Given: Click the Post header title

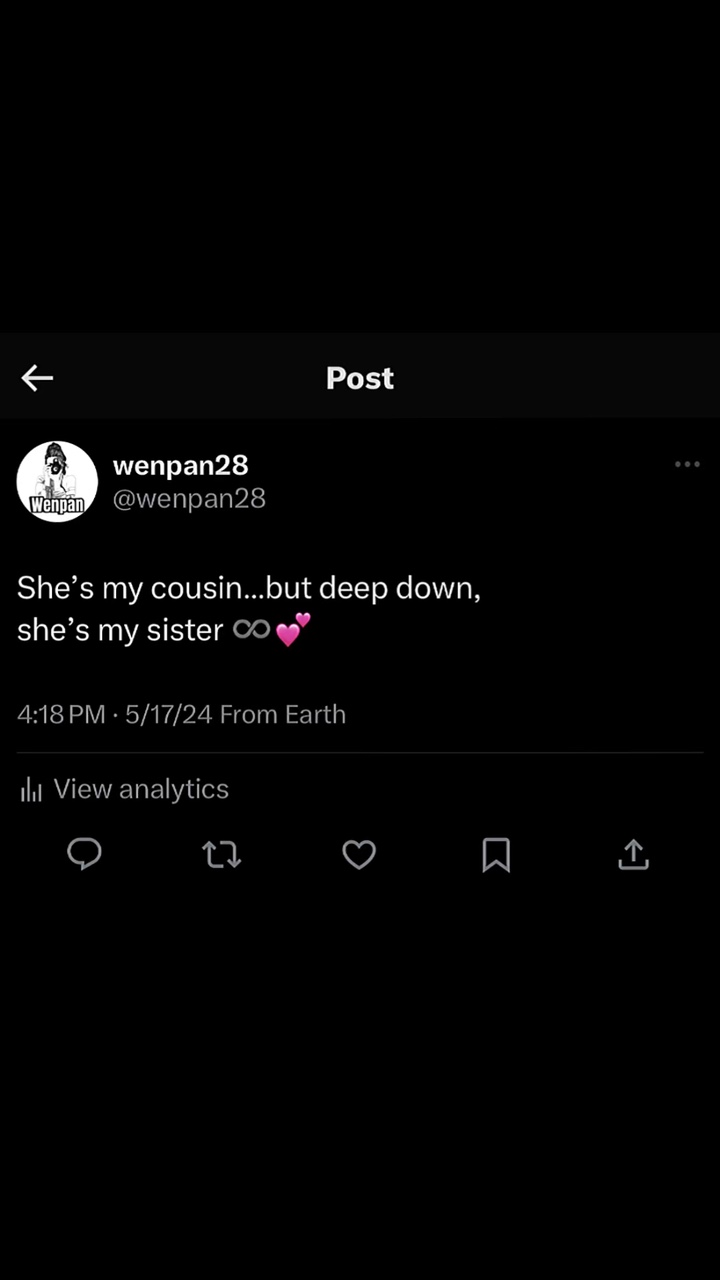Looking at the screenshot, I should point(360,378).
